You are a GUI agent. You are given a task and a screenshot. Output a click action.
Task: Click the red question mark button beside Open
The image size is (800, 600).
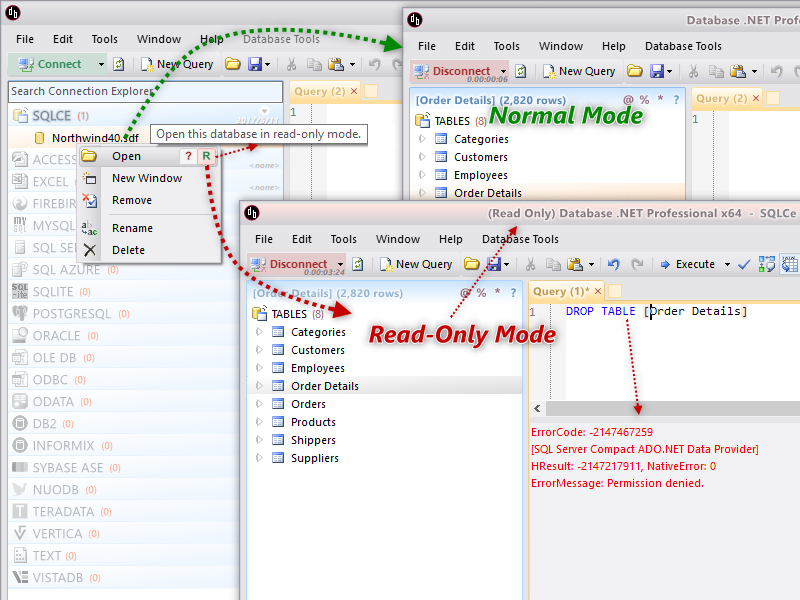pos(188,156)
